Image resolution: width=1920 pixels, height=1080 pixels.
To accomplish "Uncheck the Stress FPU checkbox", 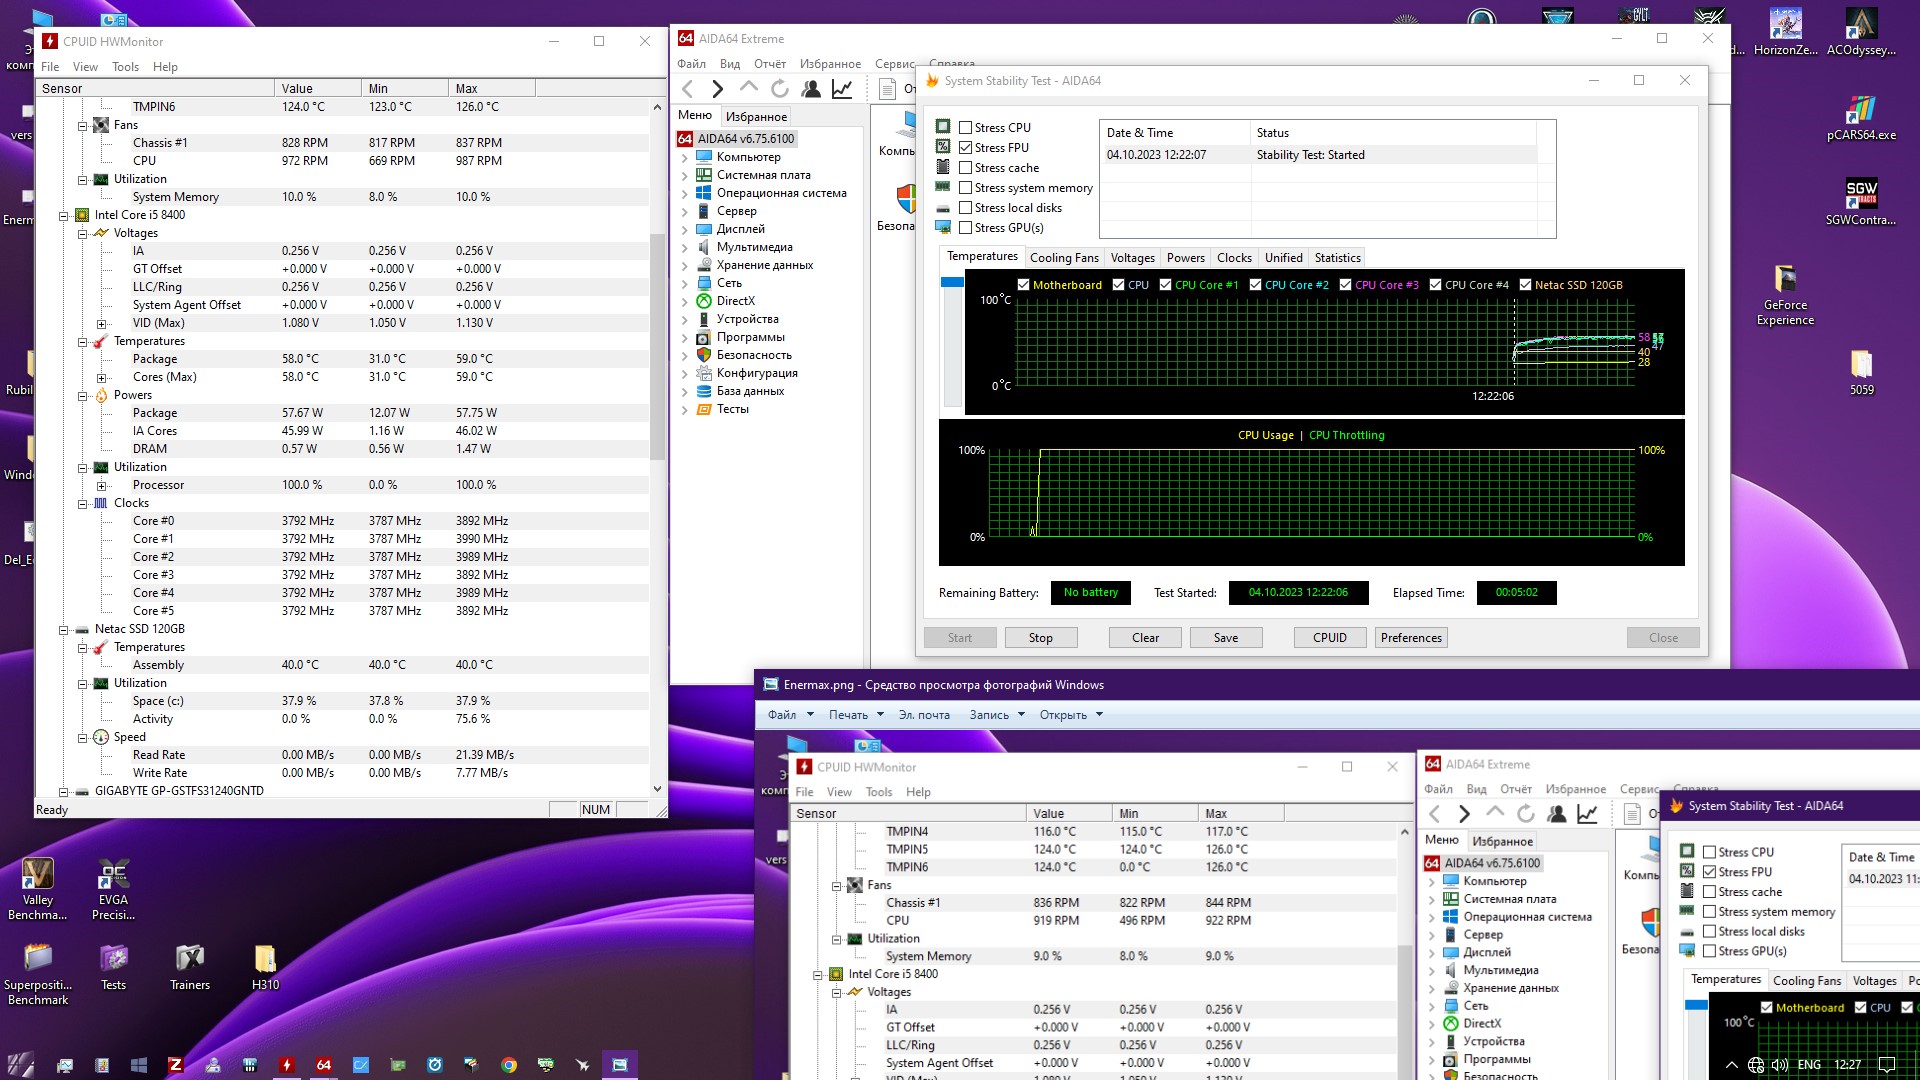I will point(966,148).
